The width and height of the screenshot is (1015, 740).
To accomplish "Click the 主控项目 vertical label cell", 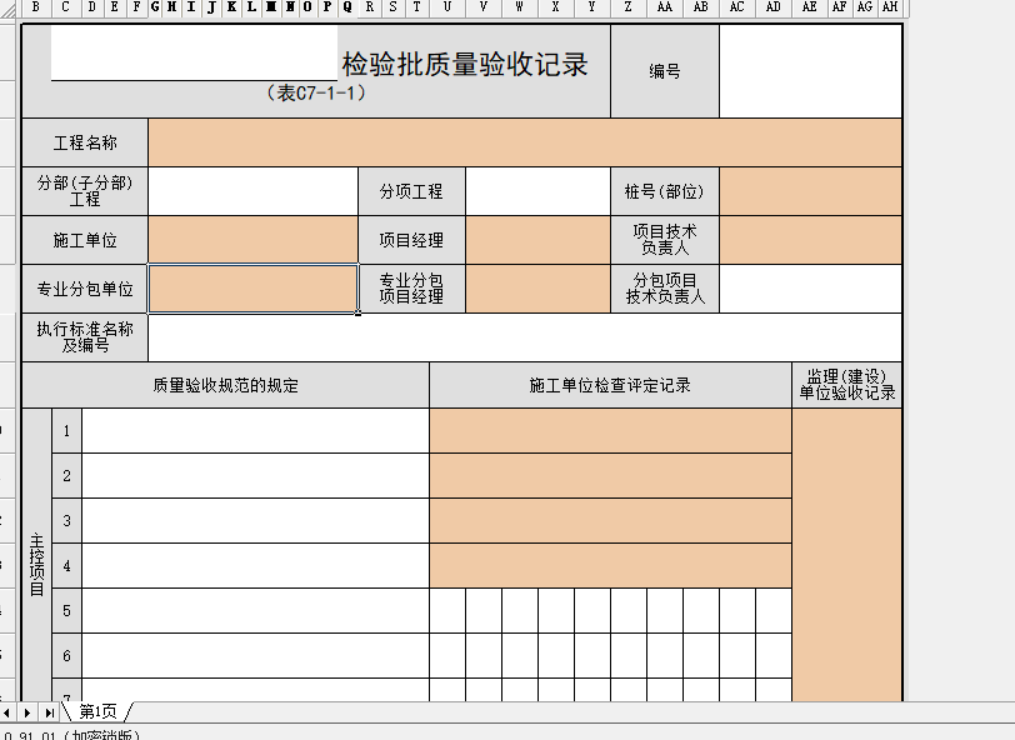I will (x=37, y=555).
